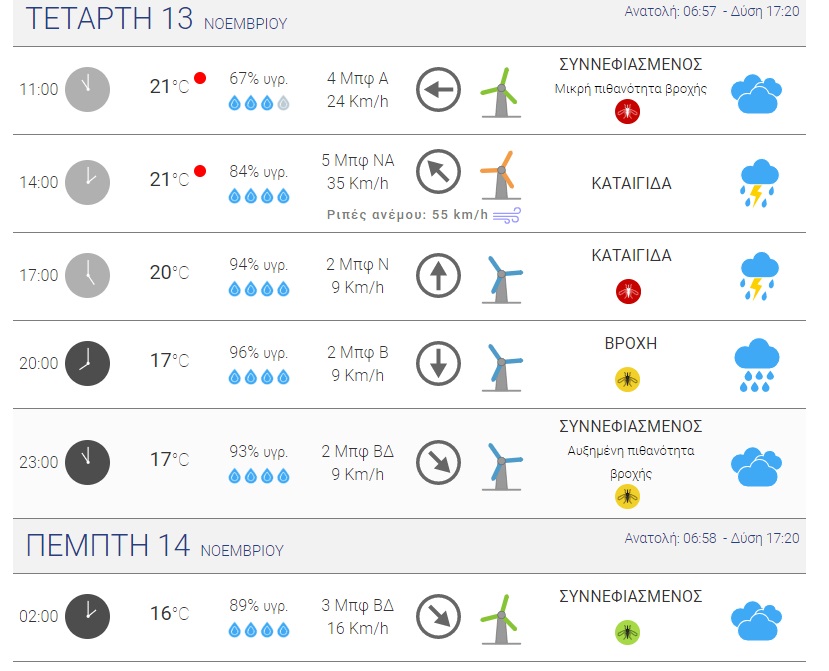Screen dimensions: 829x671
Task: Click the wind gust icon beside 55 km/h
Action: (507, 214)
